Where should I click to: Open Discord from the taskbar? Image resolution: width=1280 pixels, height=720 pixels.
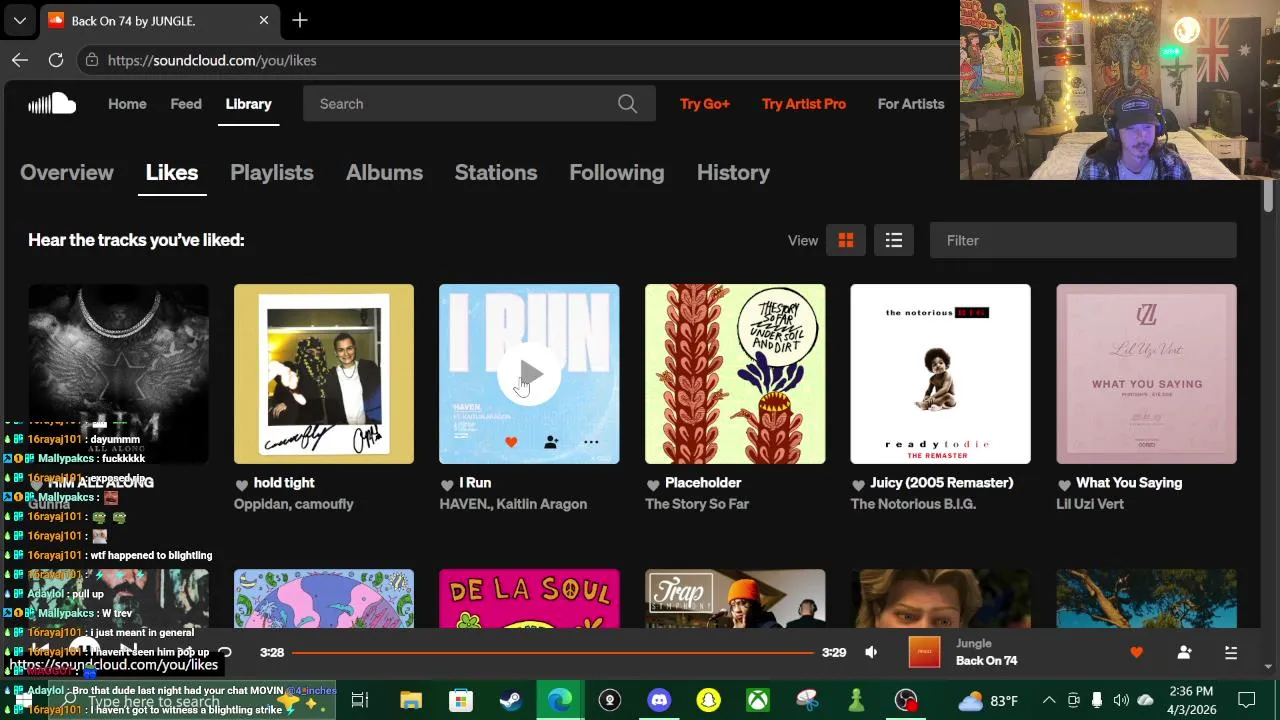[659, 700]
